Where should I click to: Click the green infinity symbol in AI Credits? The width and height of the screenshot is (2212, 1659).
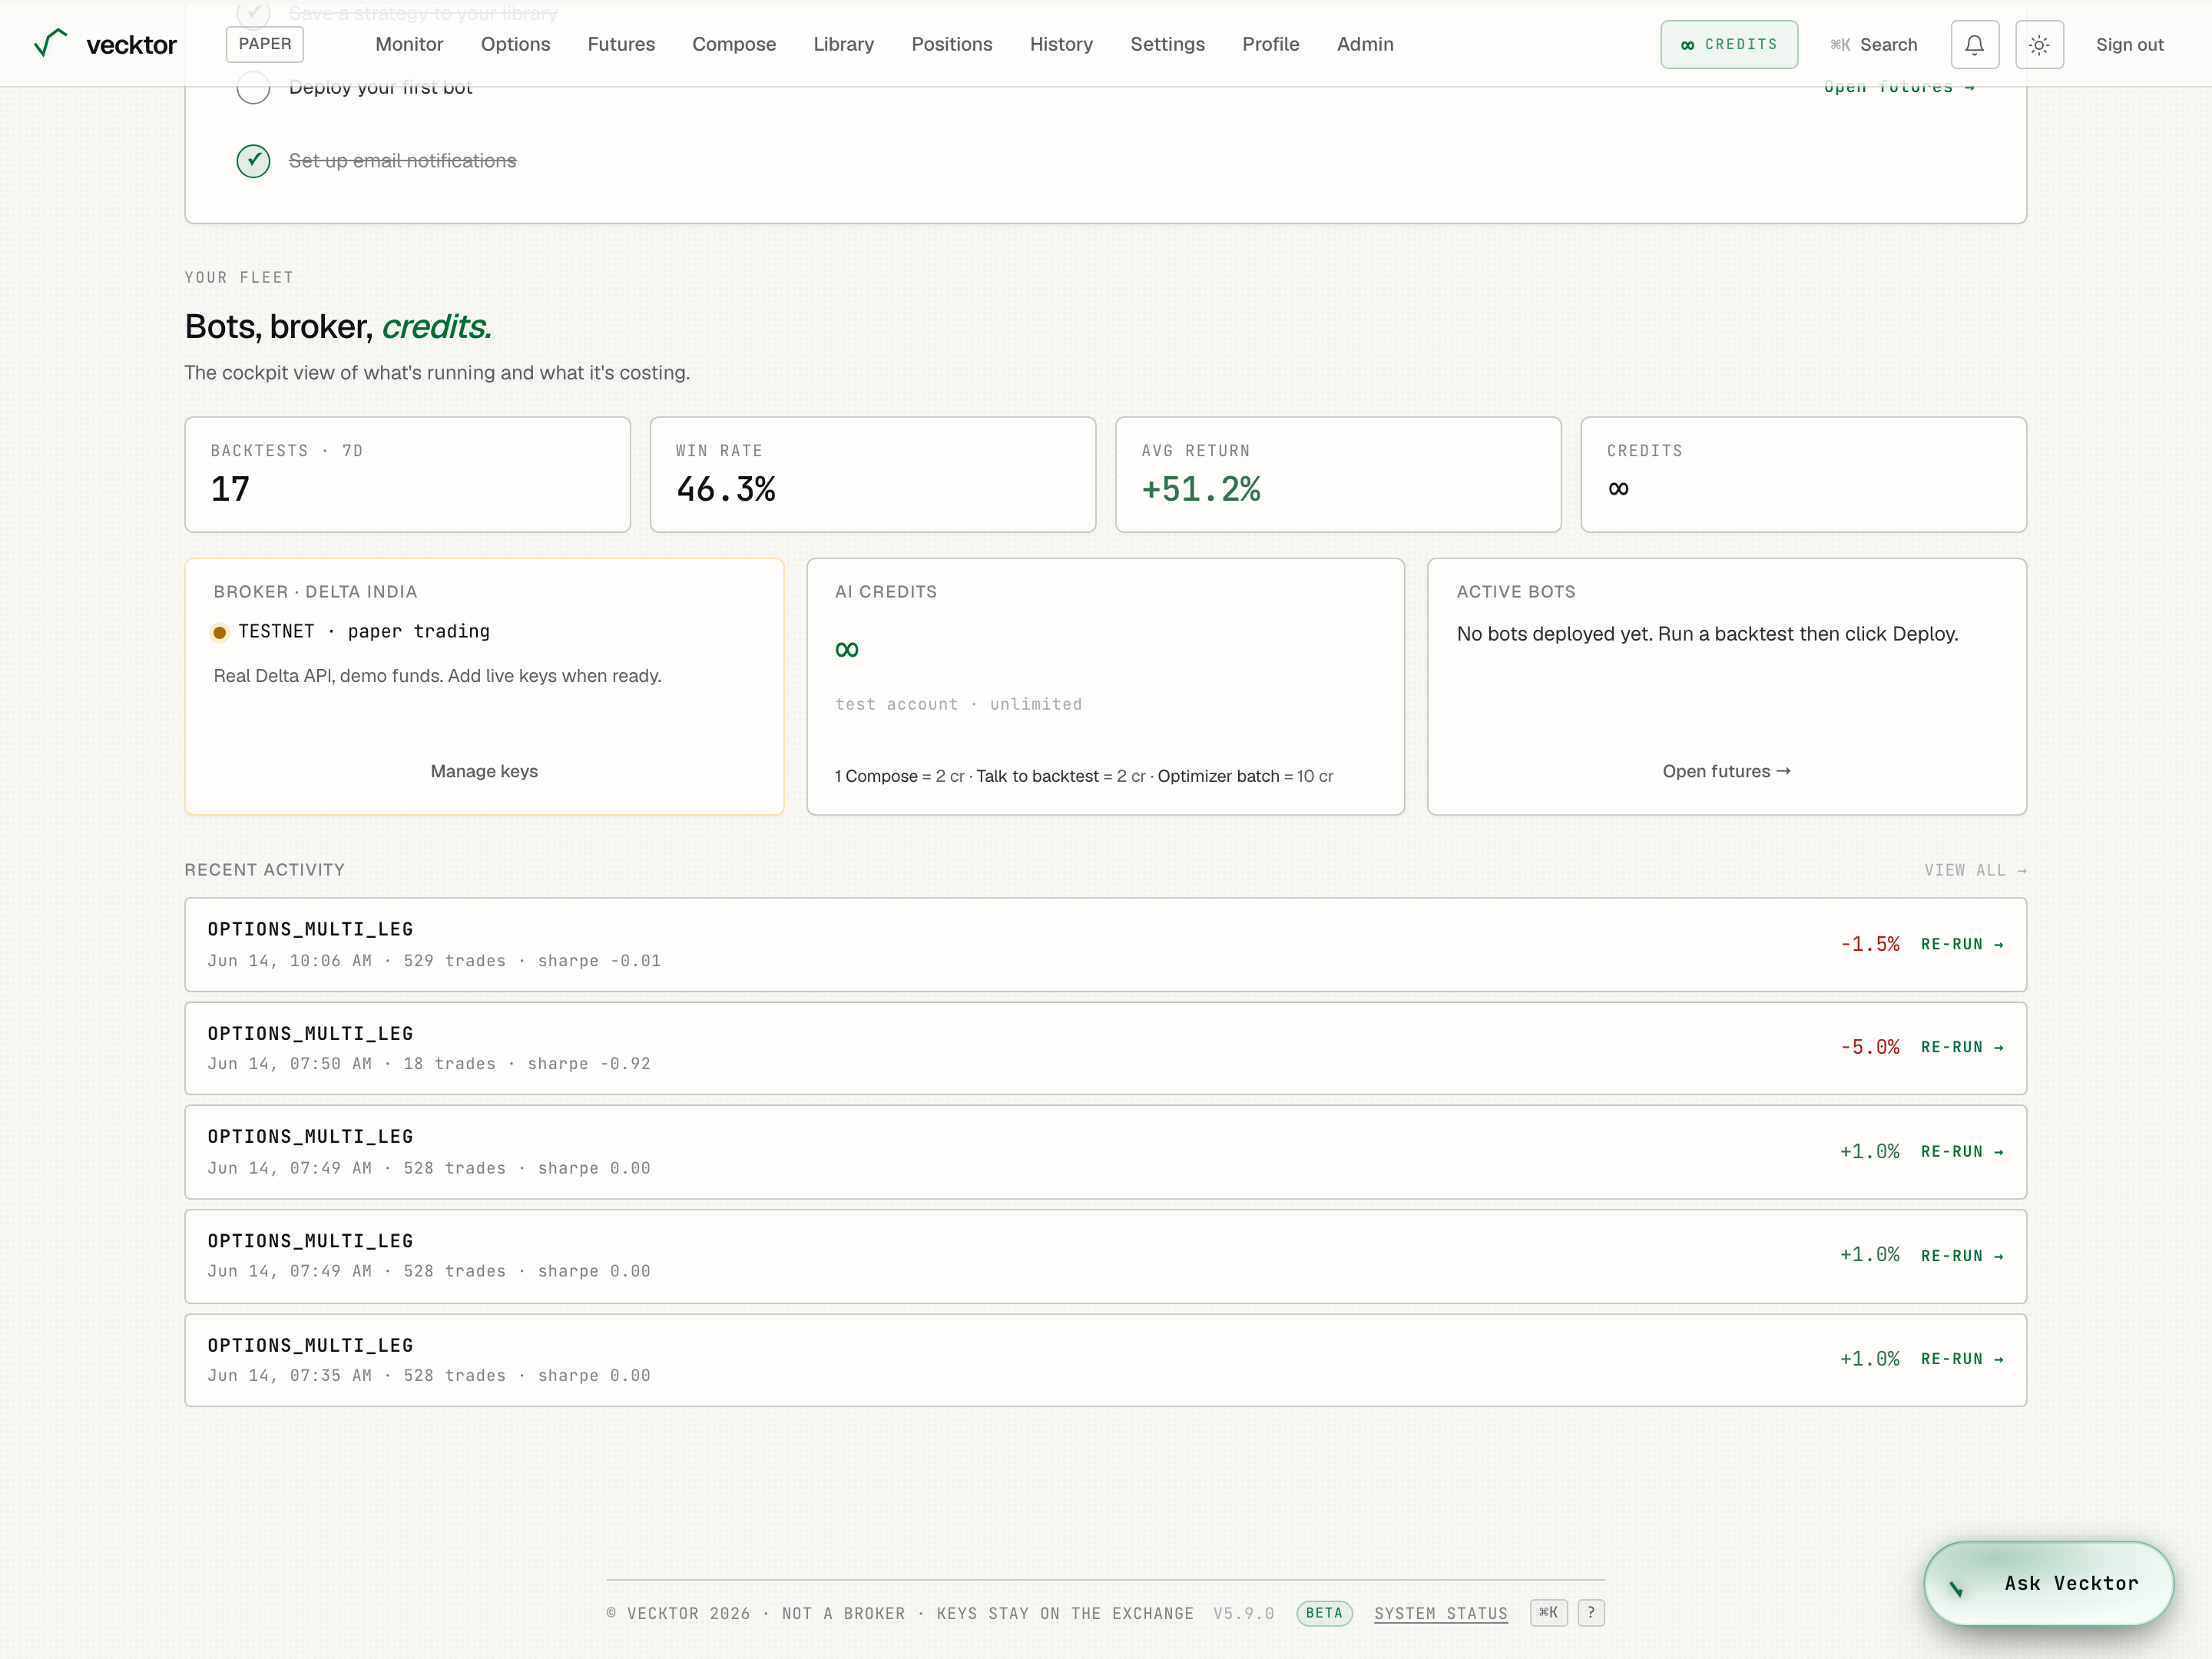click(x=846, y=650)
